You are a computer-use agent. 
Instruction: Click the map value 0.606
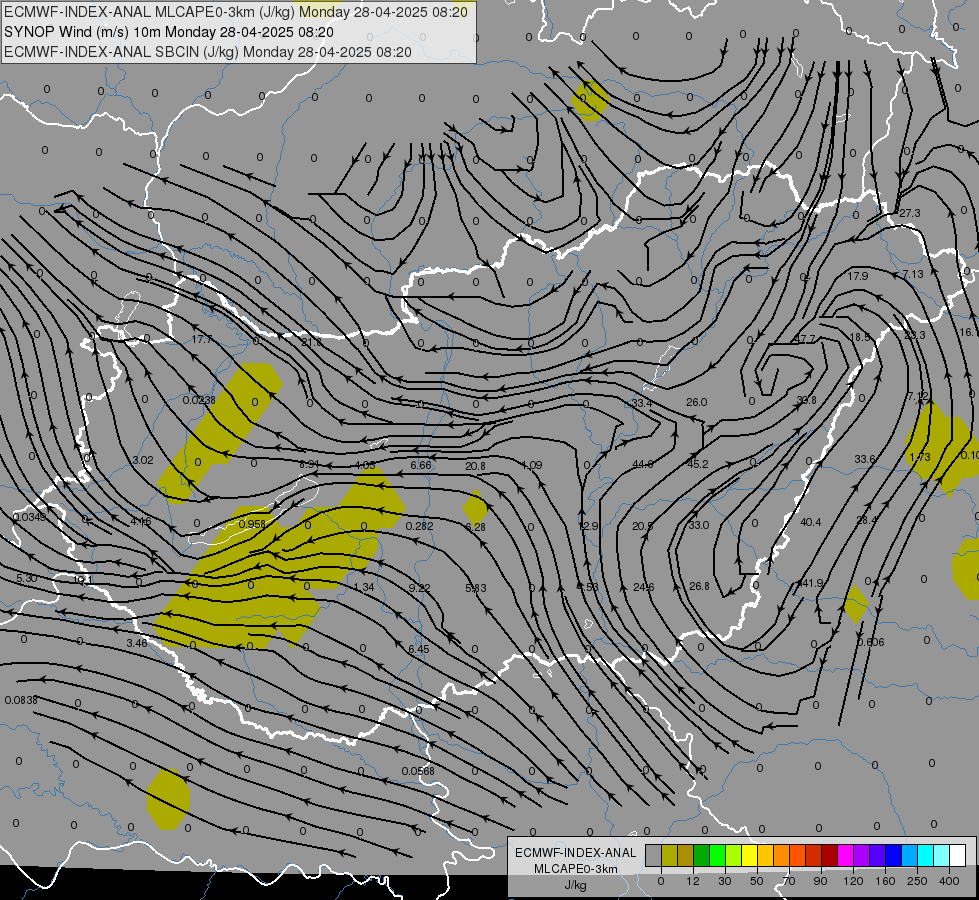click(870, 642)
